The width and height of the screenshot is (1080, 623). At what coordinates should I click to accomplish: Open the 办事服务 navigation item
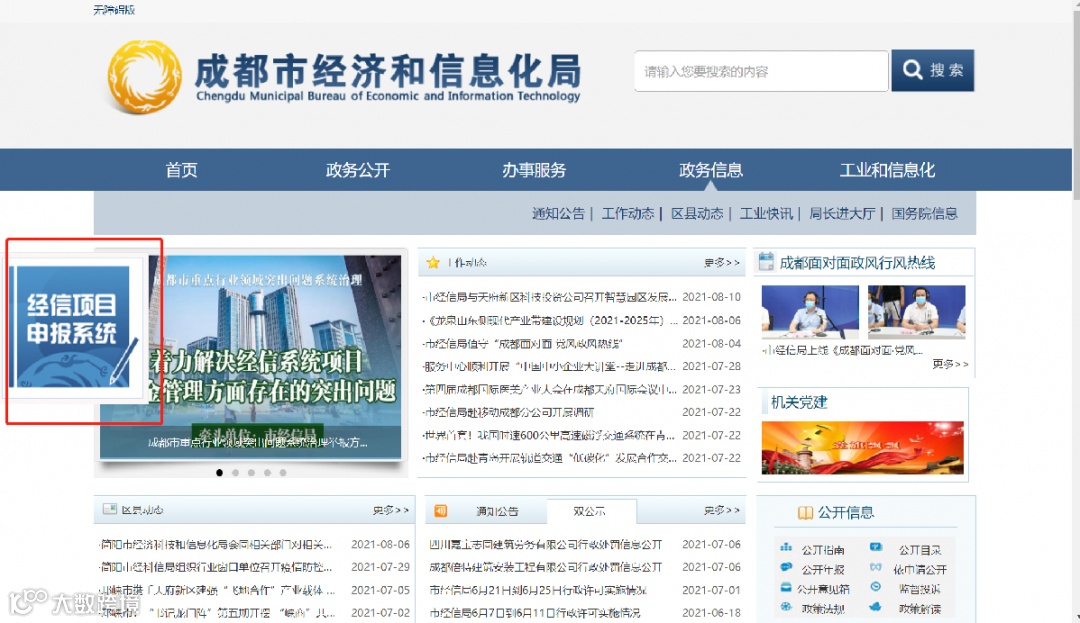[x=534, y=170]
